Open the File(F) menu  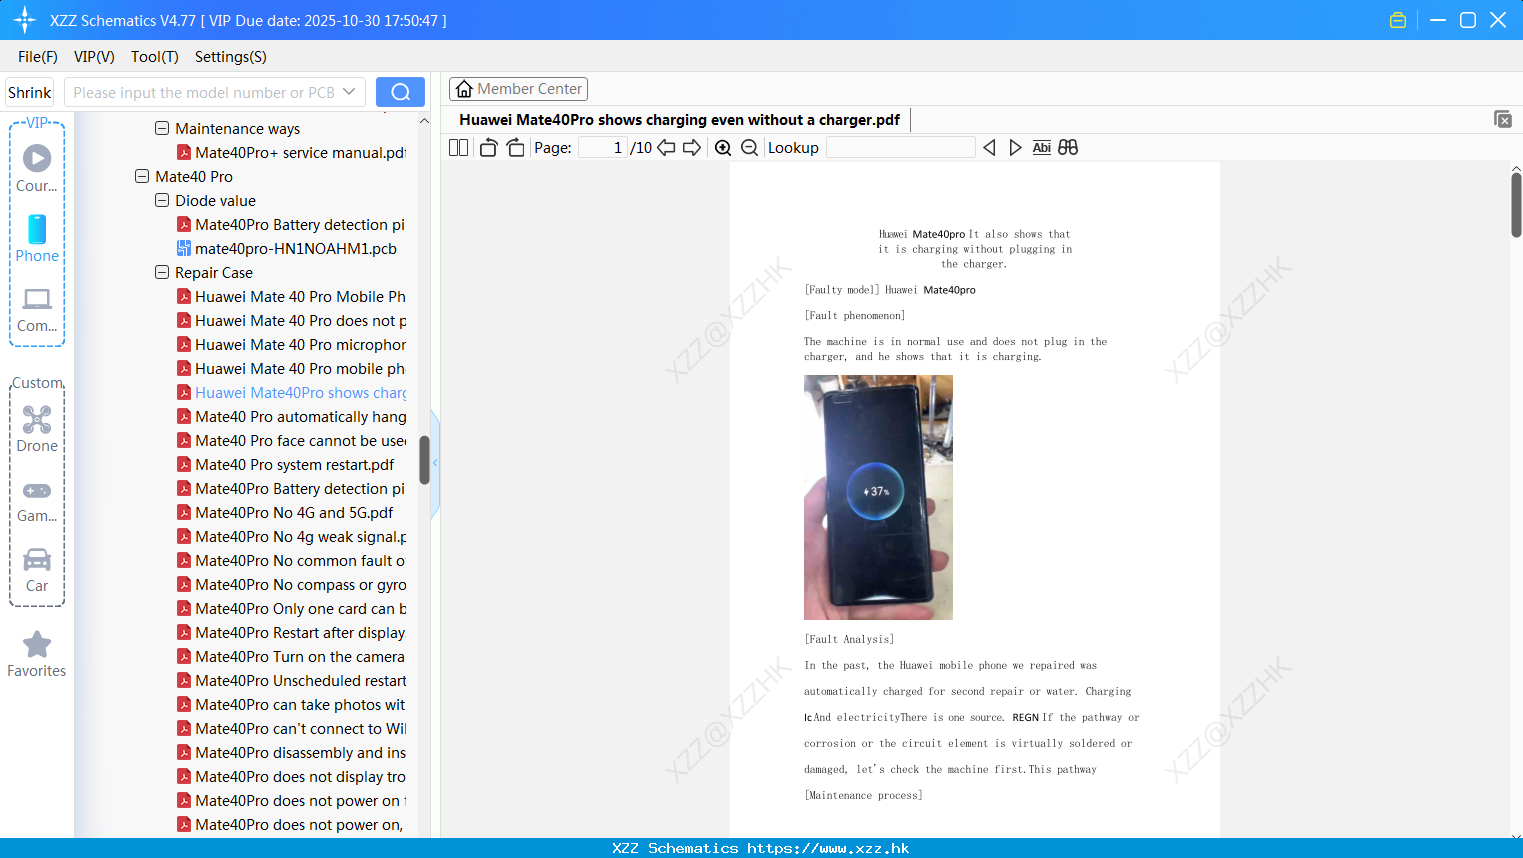(38, 57)
